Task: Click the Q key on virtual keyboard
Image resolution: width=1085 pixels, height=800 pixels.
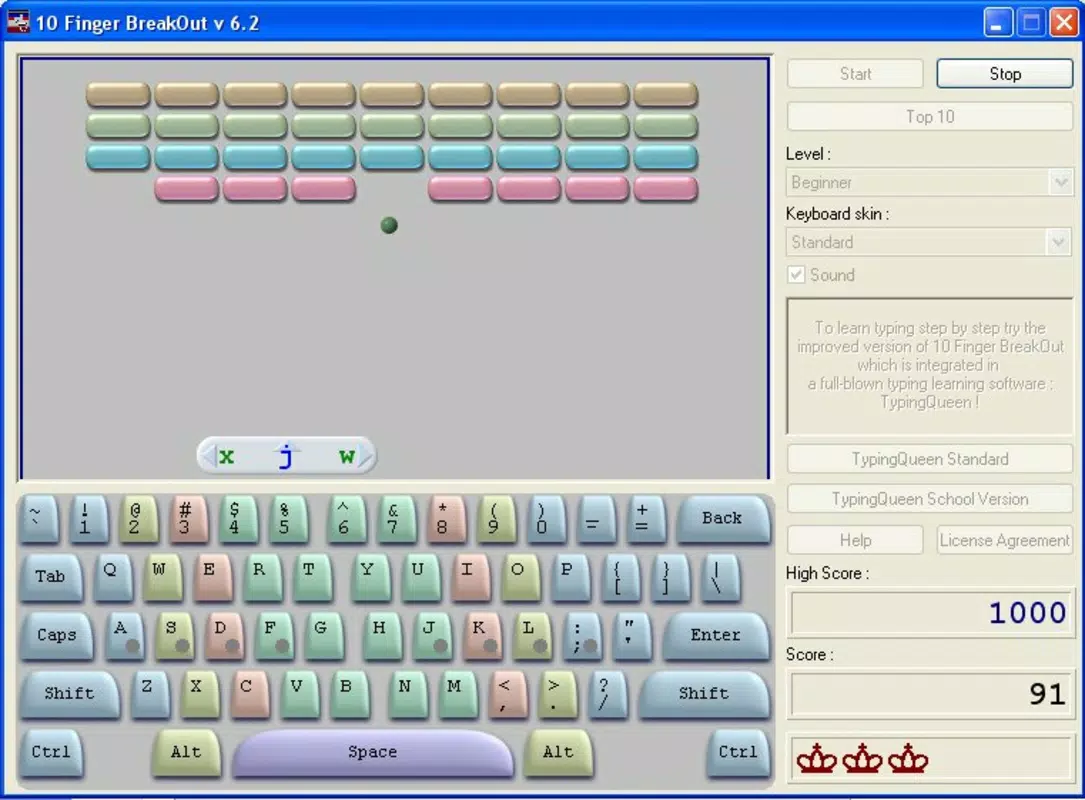Action: 111,576
